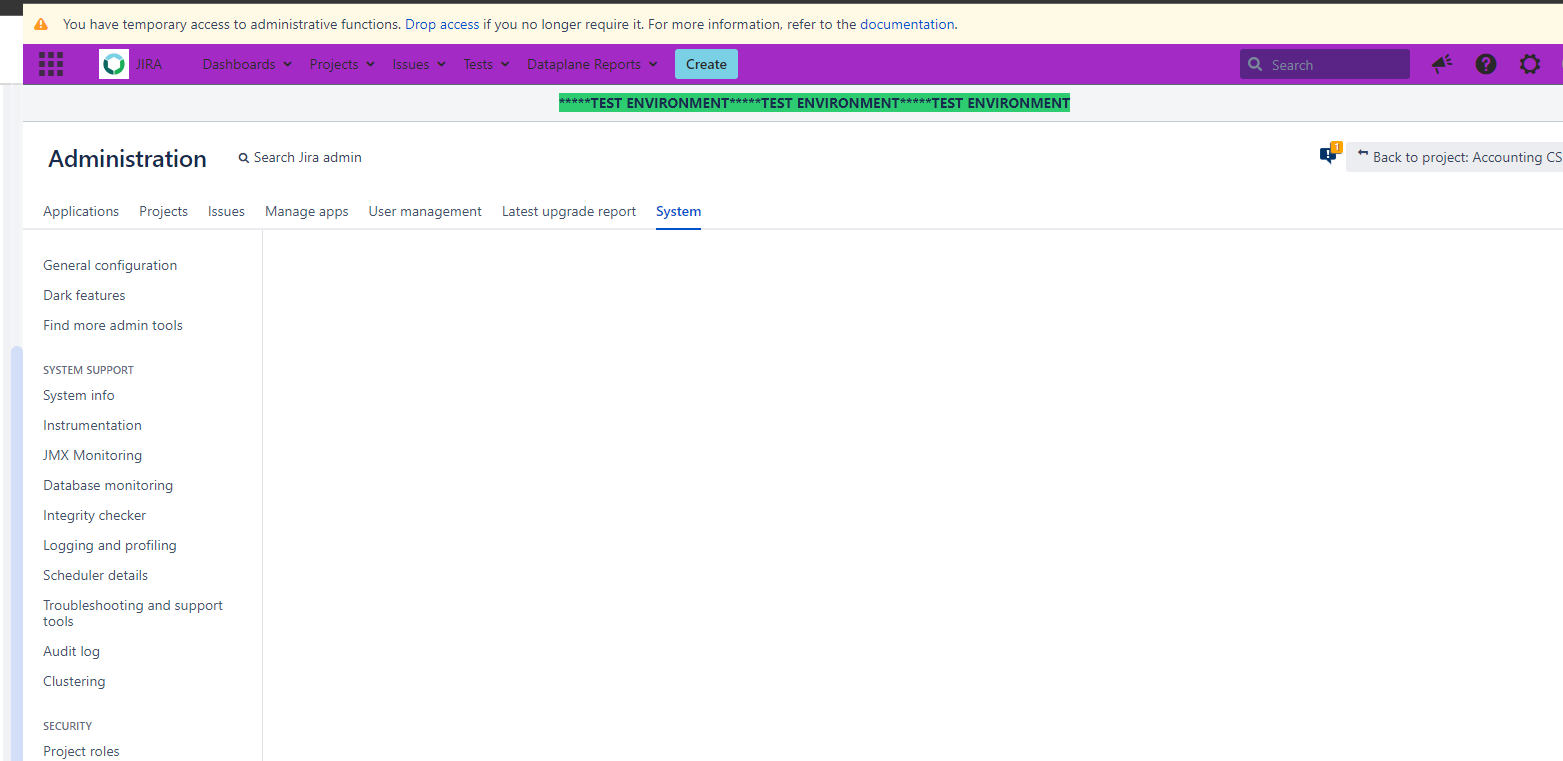The image size is (1563, 761).
Task: Click Search Jira admin
Action: coord(300,157)
